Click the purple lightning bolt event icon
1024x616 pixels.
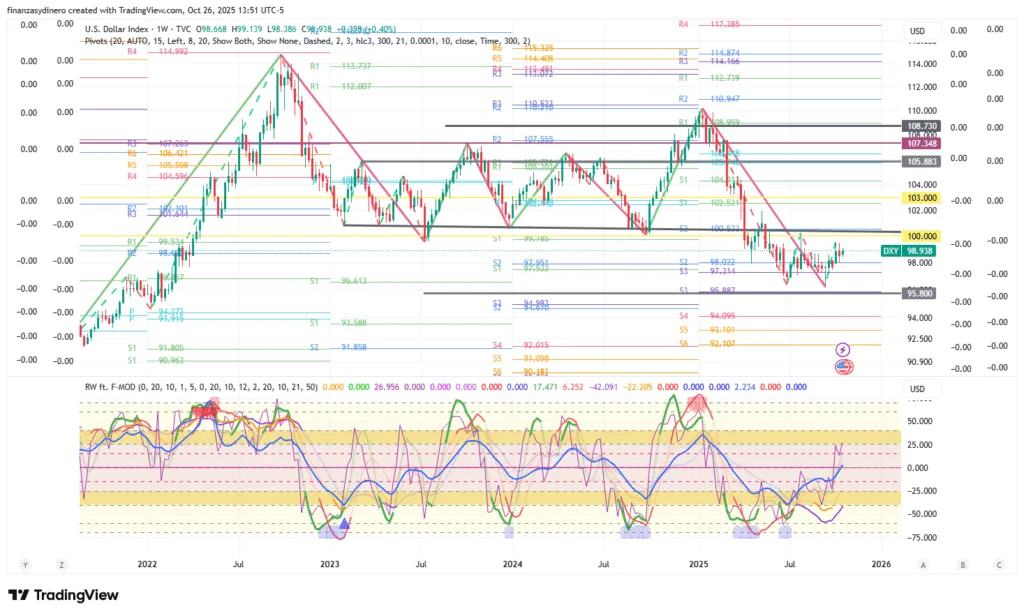tap(842, 349)
